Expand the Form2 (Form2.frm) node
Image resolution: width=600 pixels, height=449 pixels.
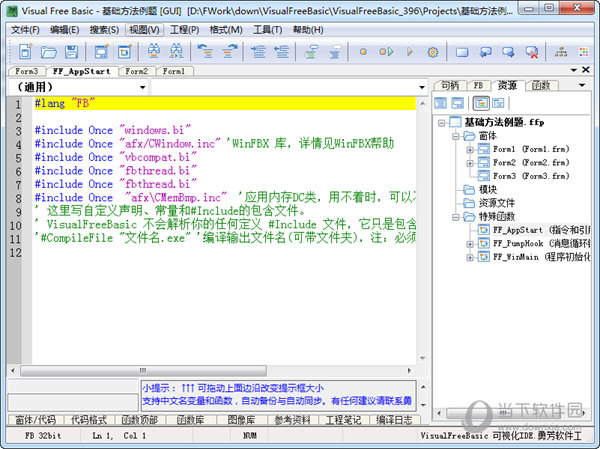pyautogui.click(x=470, y=163)
